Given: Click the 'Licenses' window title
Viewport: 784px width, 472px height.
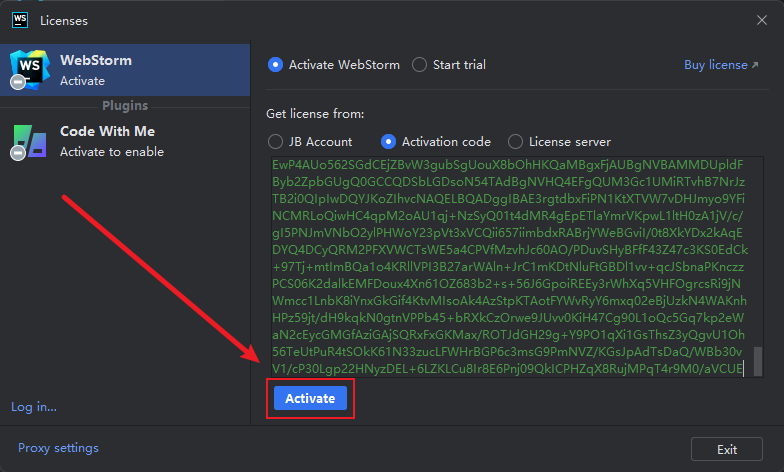Looking at the screenshot, I should pyautogui.click(x=64, y=20).
